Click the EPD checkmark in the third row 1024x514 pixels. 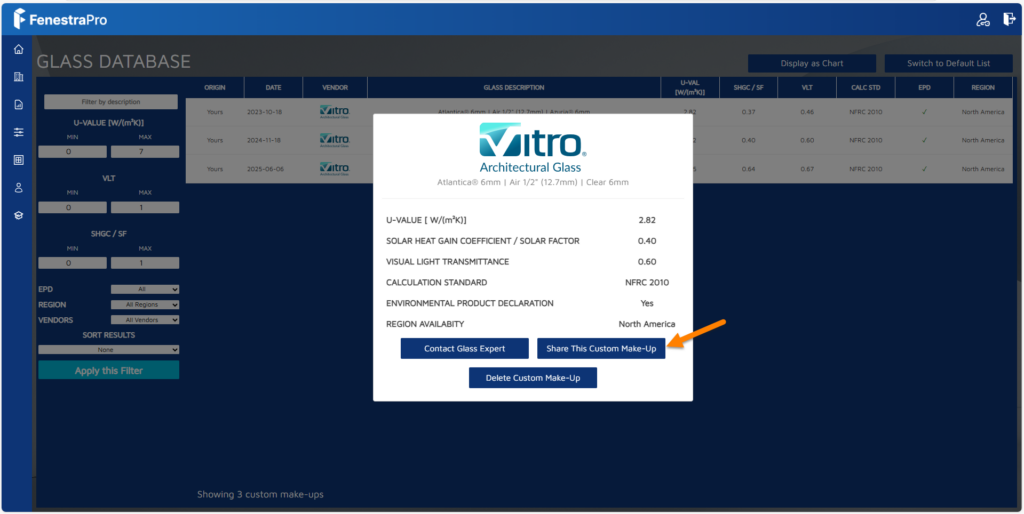click(924, 169)
